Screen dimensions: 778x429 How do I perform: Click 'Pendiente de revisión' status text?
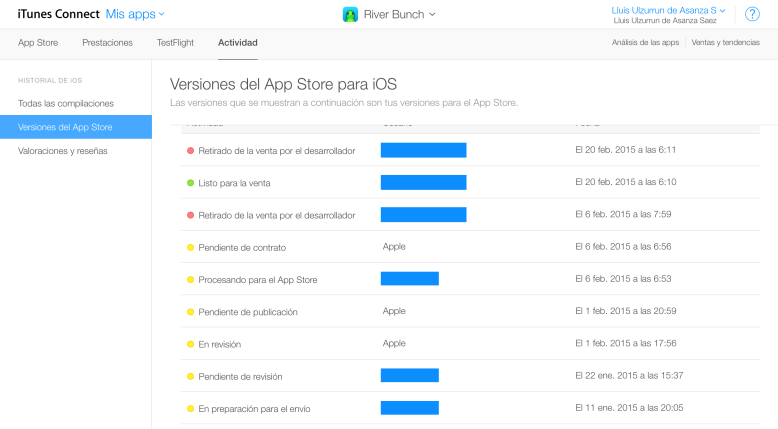(x=240, y=376)
